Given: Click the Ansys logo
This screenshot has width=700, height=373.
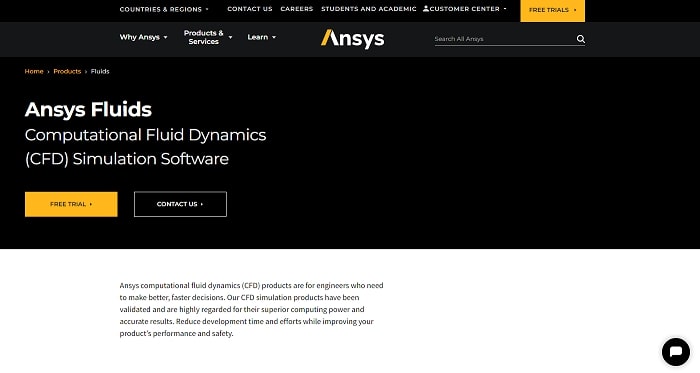Looking at the screenshot, I should pos(352,38).
